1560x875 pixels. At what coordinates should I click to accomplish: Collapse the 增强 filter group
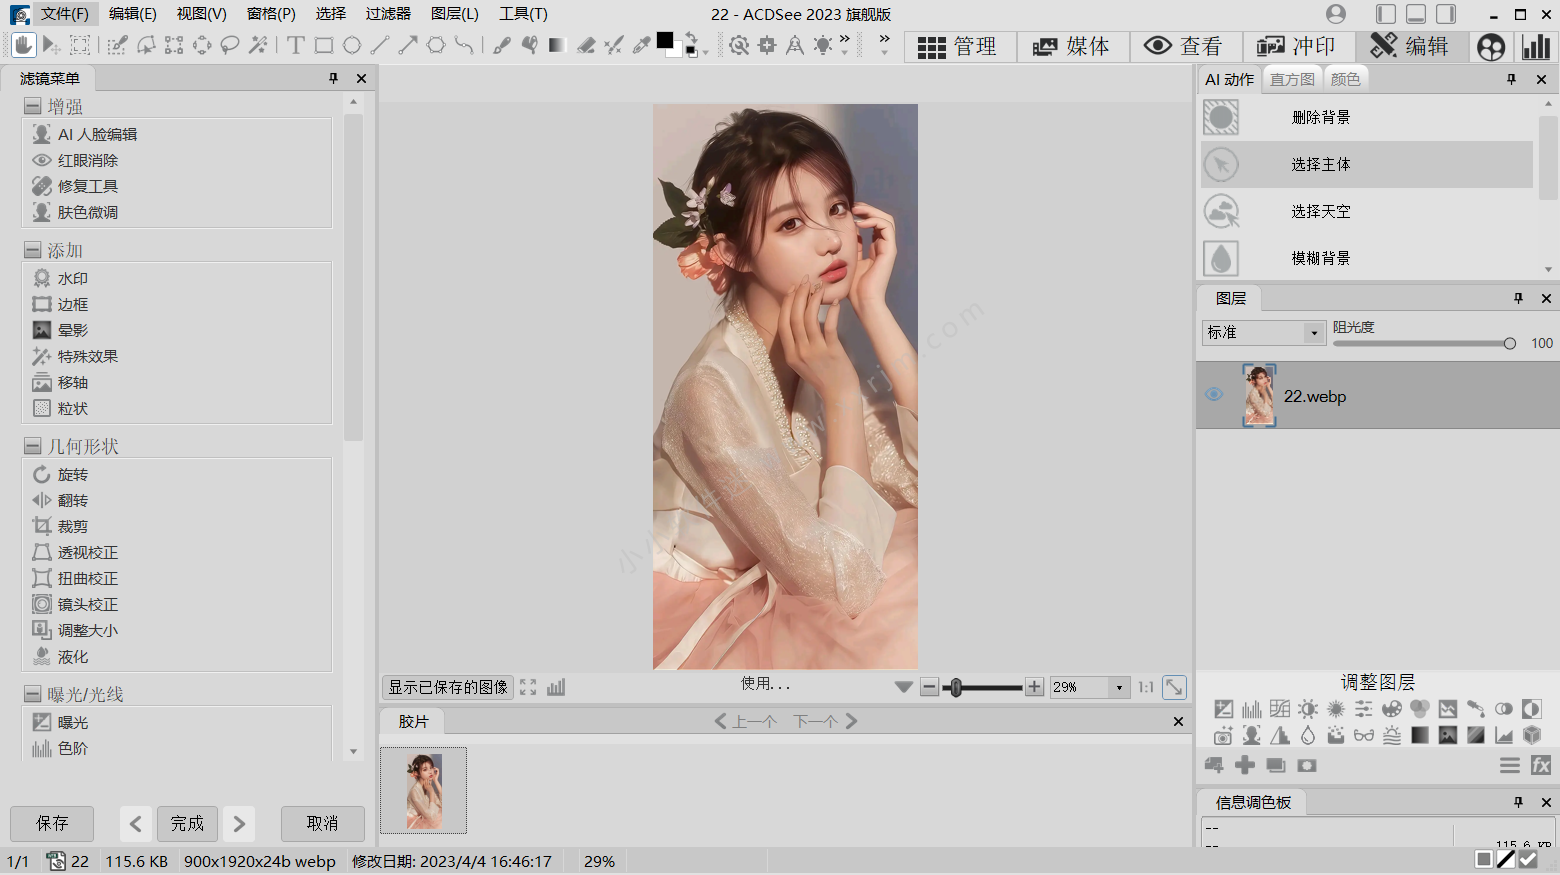(x=33, y=107)
